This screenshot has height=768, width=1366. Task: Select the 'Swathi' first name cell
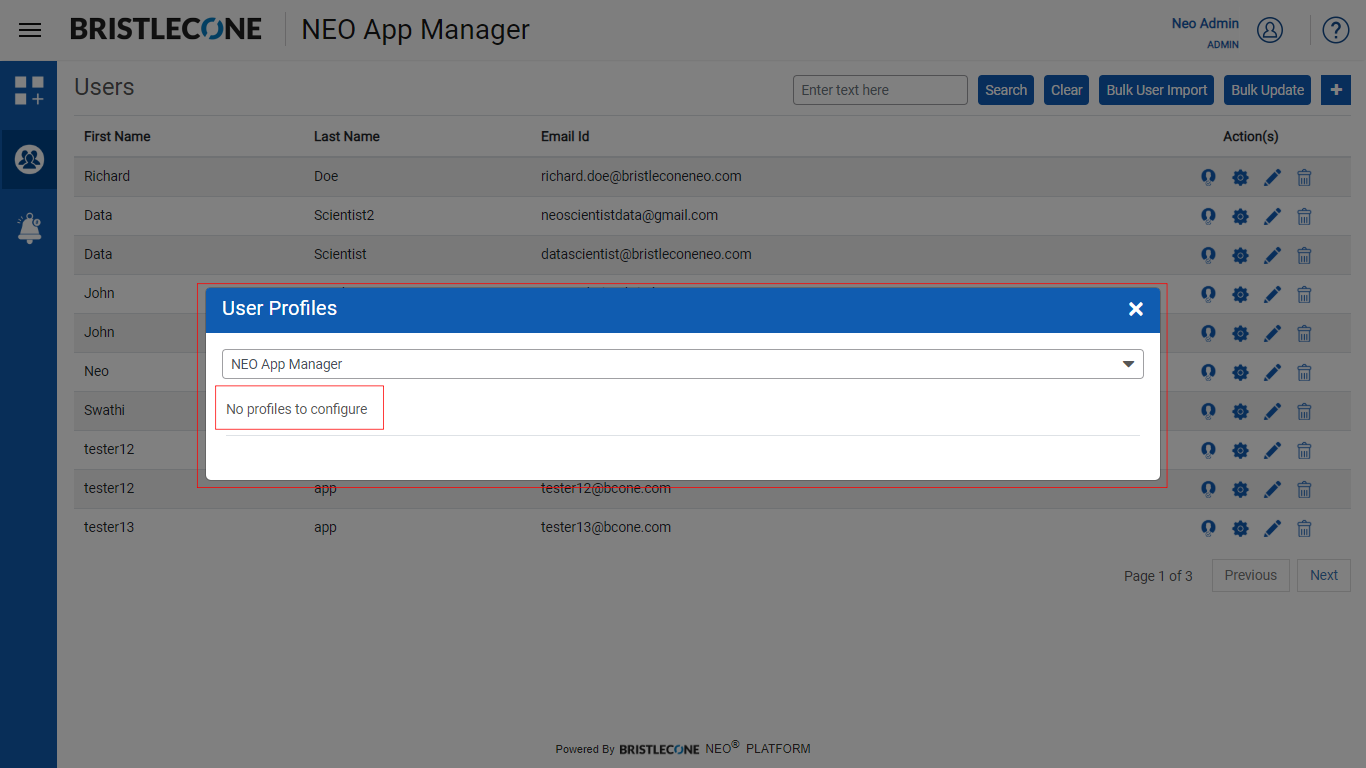click(x=104, y=410)
